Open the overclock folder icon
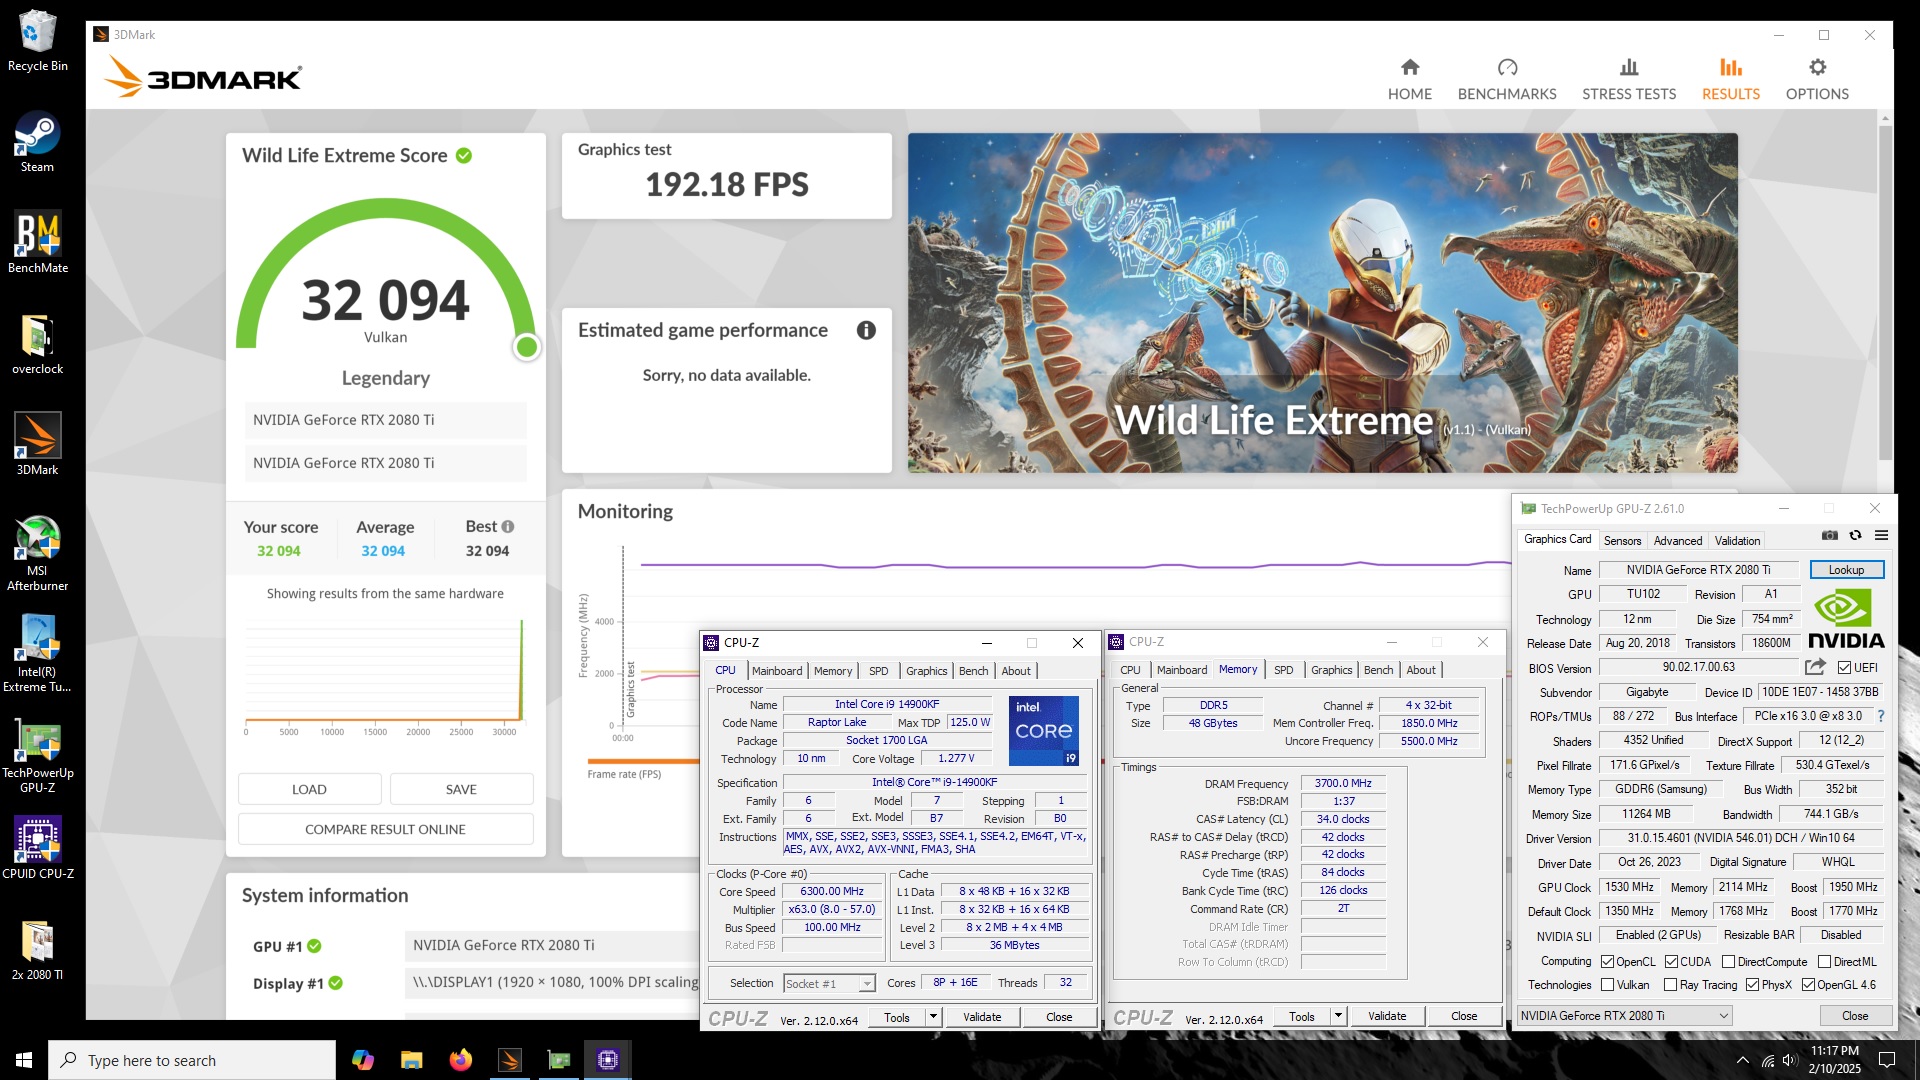 (x=37, y=343)
